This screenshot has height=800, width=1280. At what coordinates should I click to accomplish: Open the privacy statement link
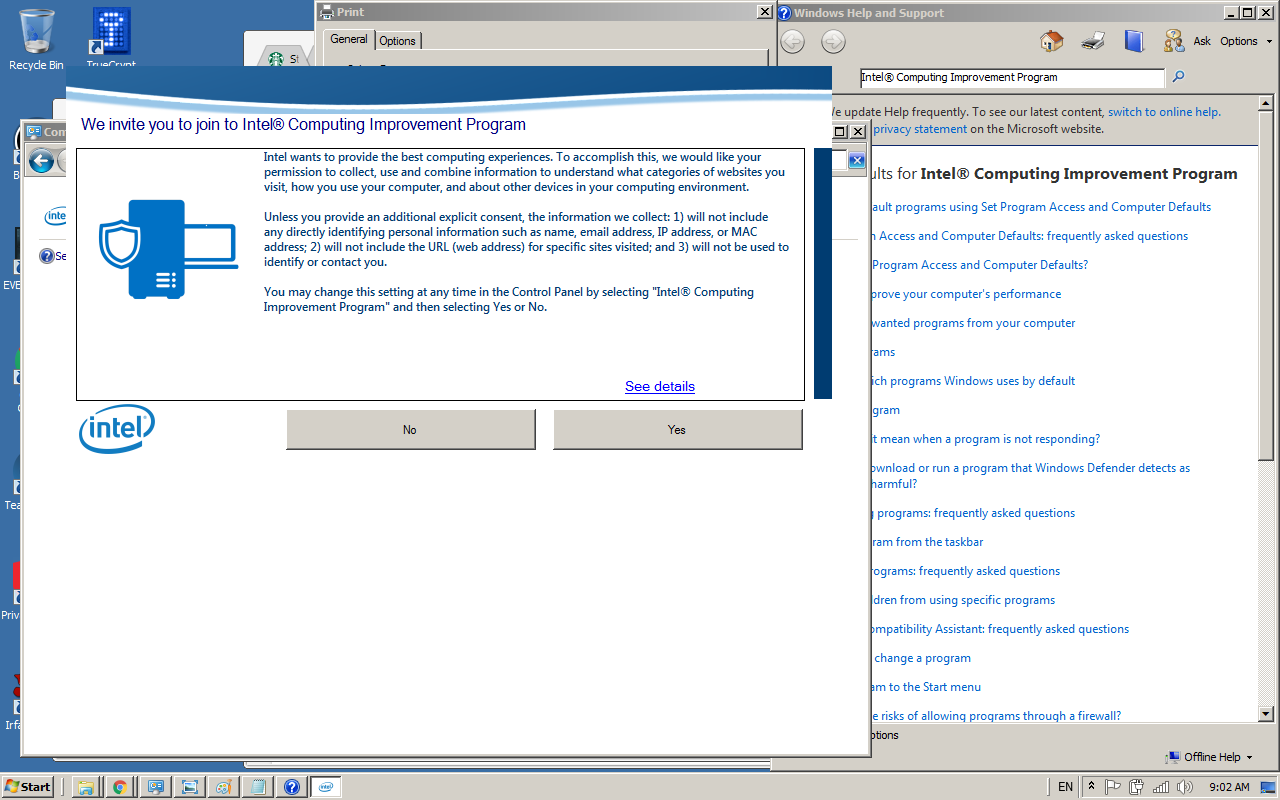tap(920, 128)
